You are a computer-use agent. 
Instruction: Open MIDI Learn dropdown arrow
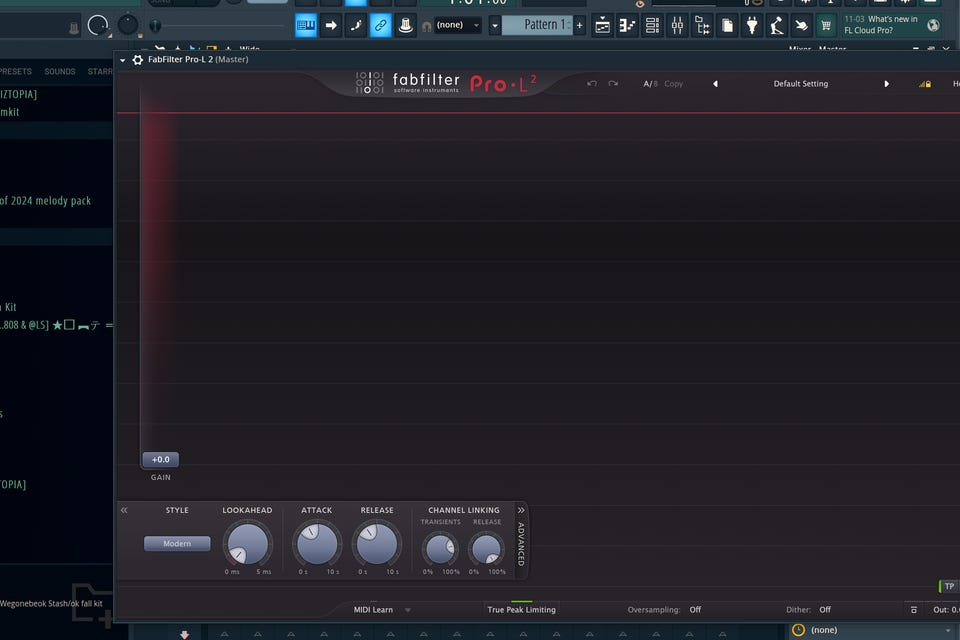coord(408,610)
